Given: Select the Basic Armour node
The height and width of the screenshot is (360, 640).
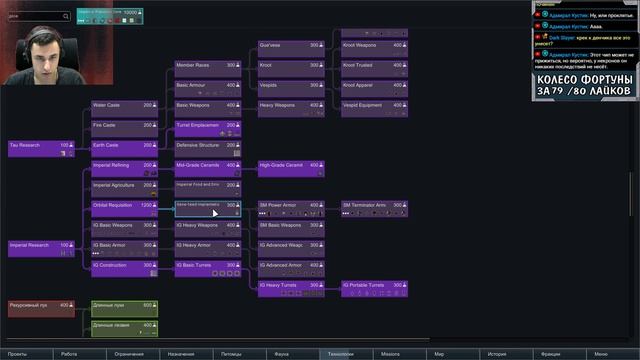Looking at the screenshot, I should point(208,89).
